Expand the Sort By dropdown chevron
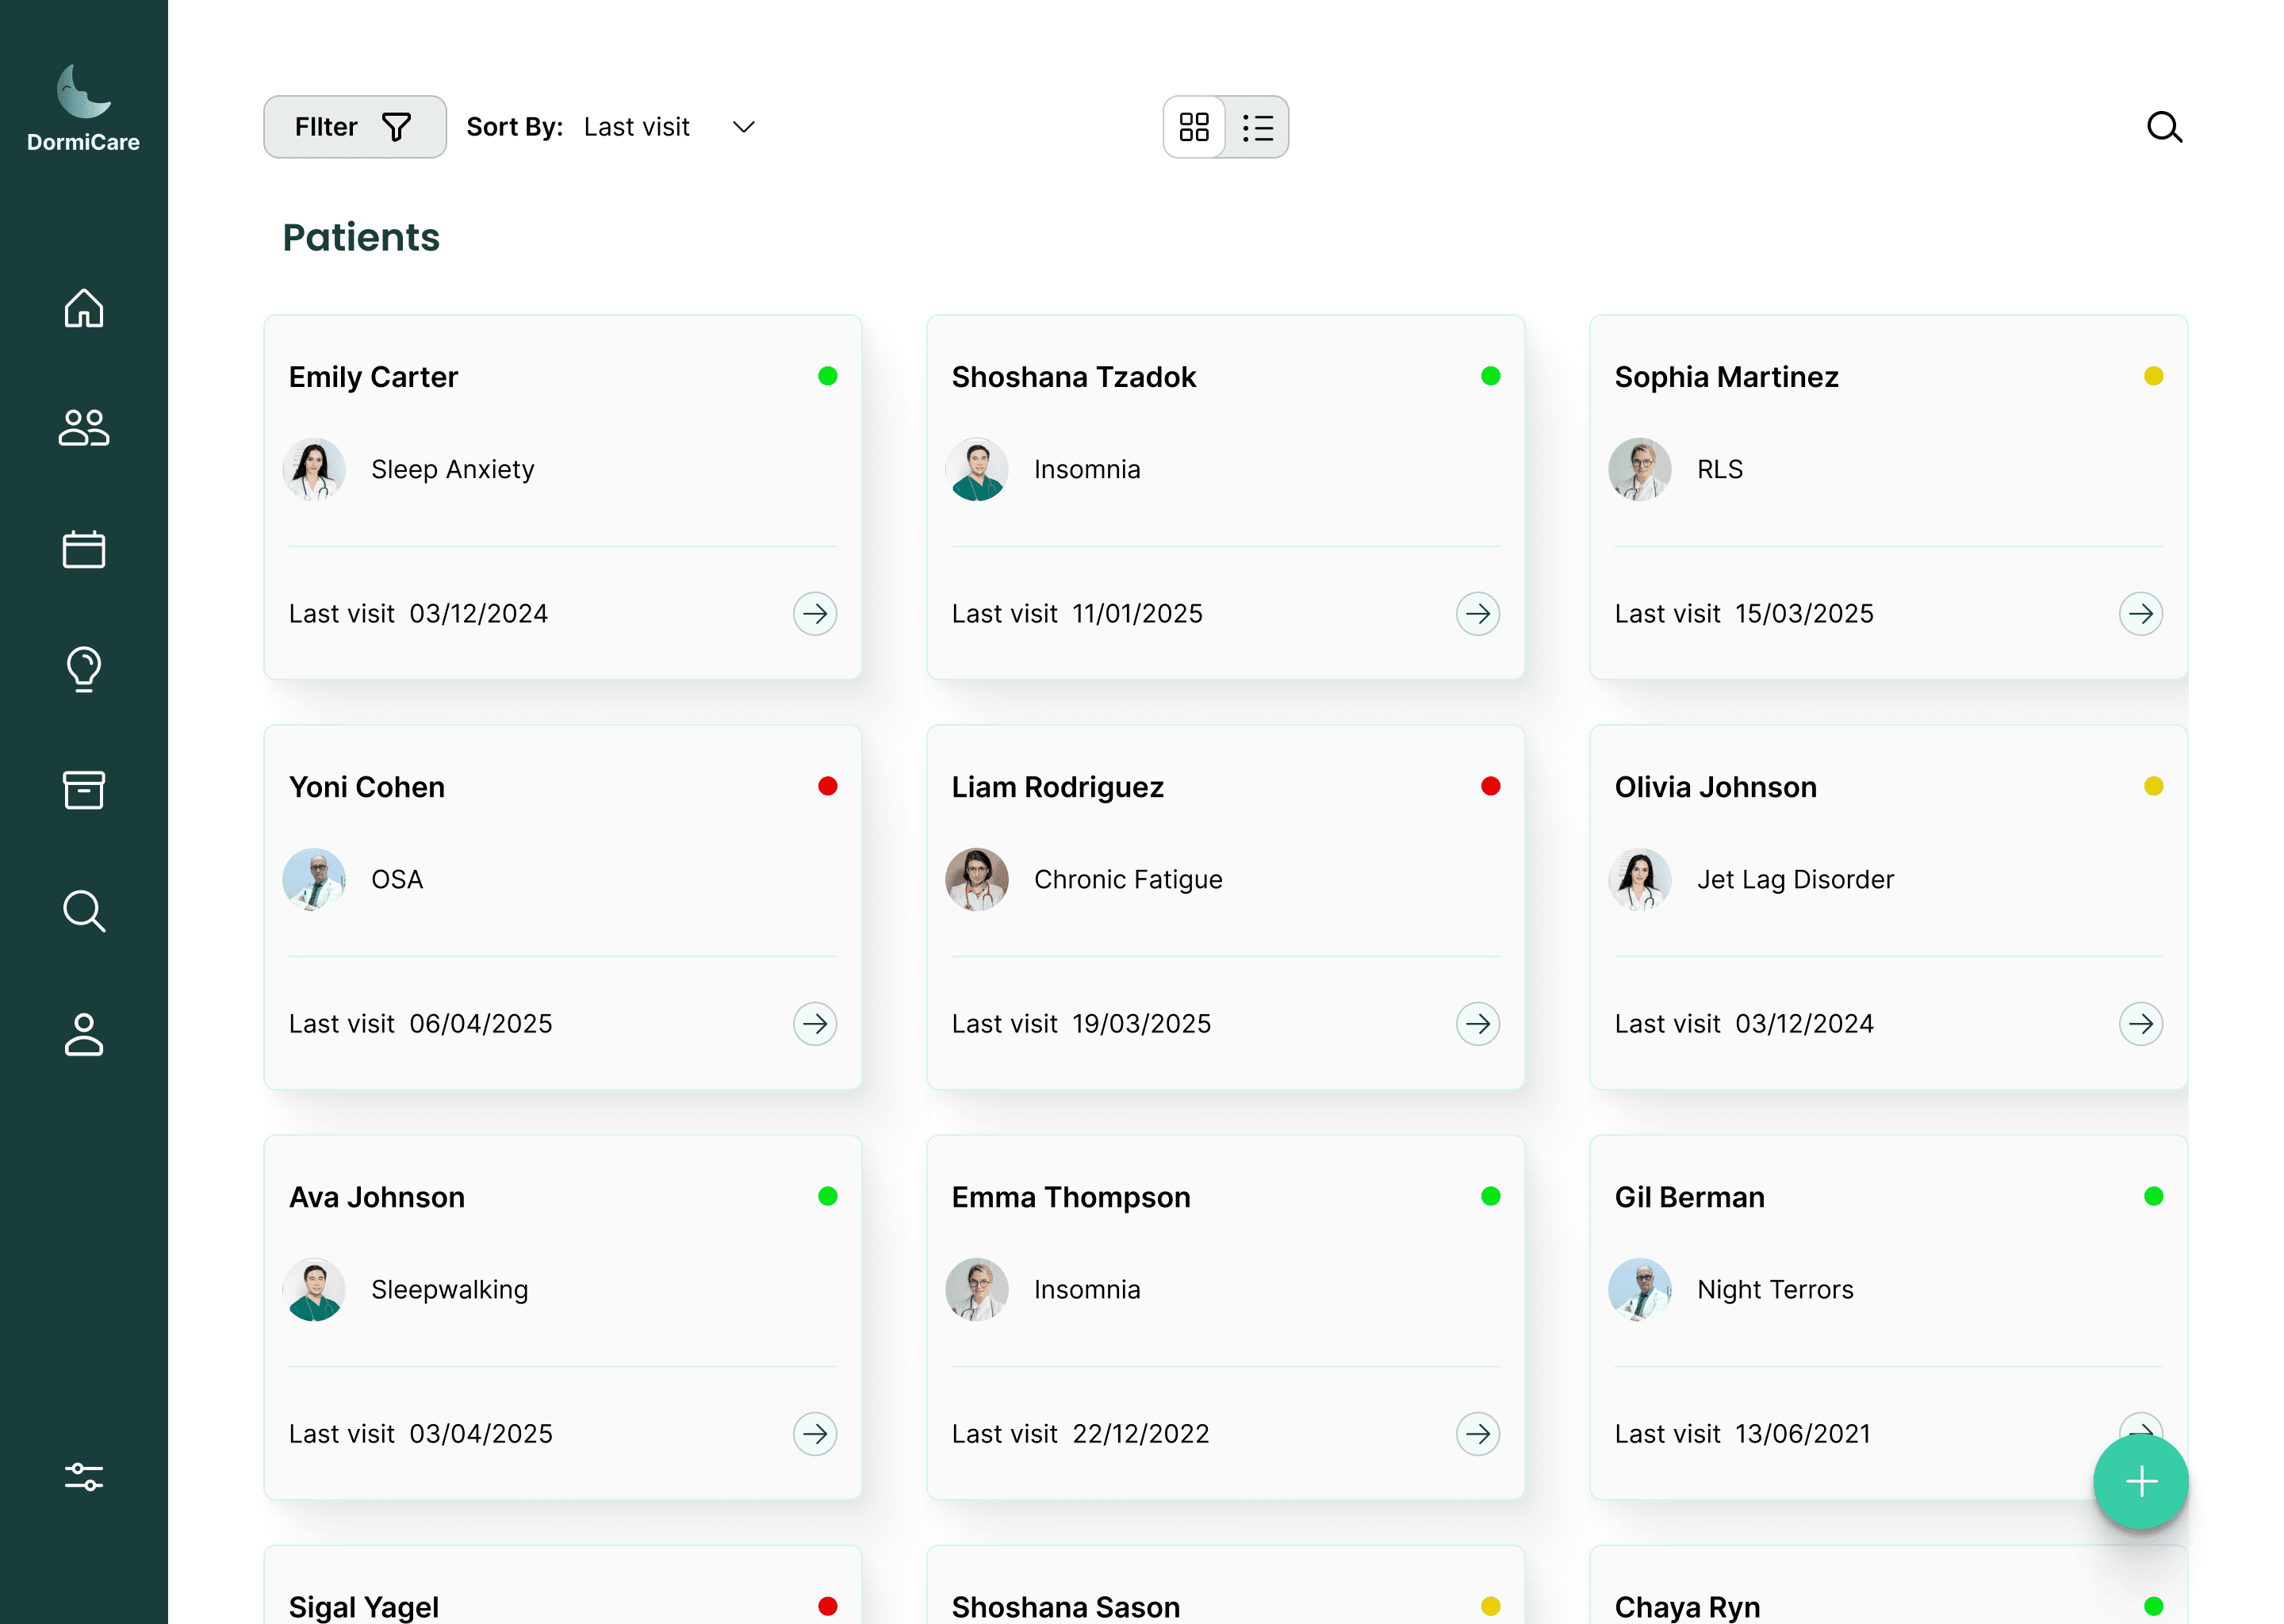This screenshot has width=2284, height=1624. pyautogui.click(x=743, y=127)
